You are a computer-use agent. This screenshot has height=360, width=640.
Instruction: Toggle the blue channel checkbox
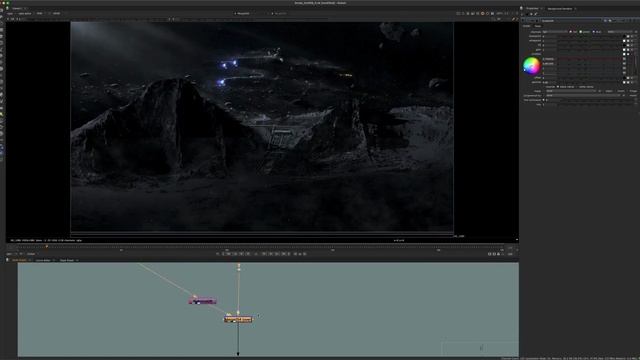(x=593, y=31)
